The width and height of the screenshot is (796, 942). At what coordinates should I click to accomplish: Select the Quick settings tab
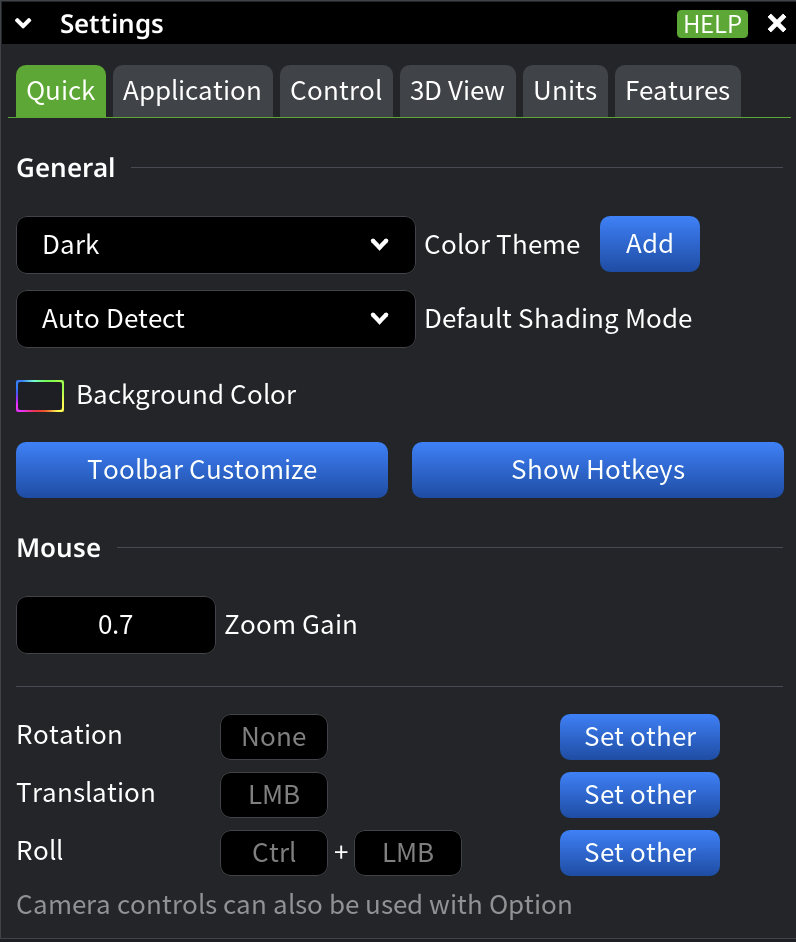(x=60, y=90)
